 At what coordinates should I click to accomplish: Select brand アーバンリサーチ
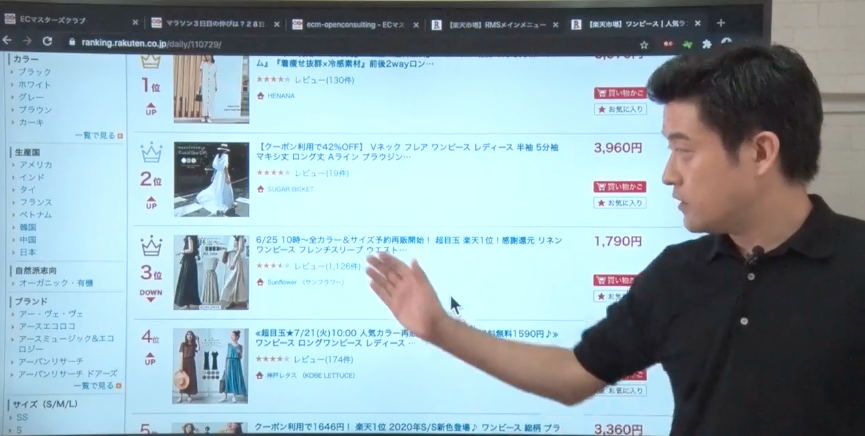click(51, 361)
